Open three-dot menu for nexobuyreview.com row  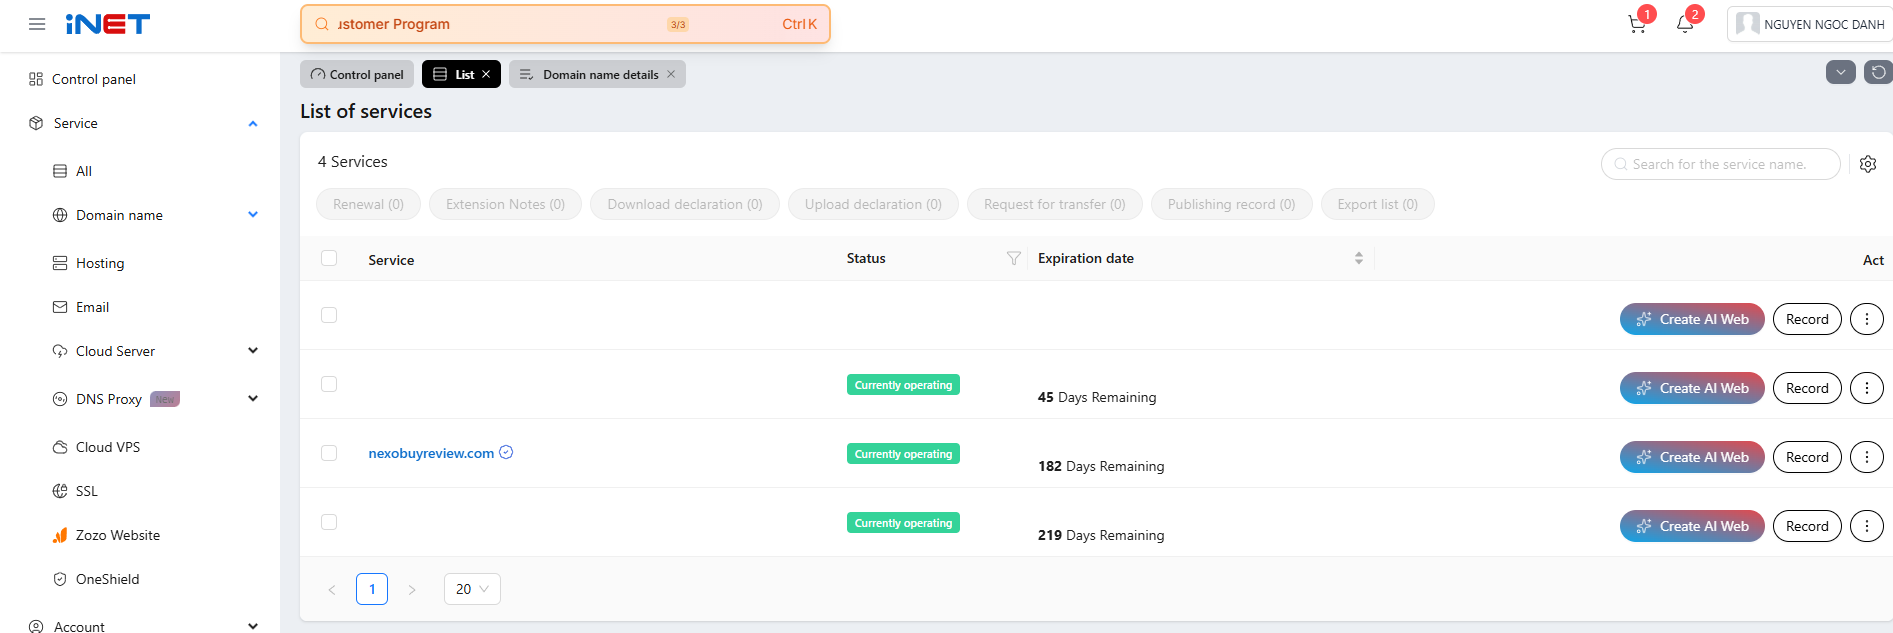(1866, 457)
